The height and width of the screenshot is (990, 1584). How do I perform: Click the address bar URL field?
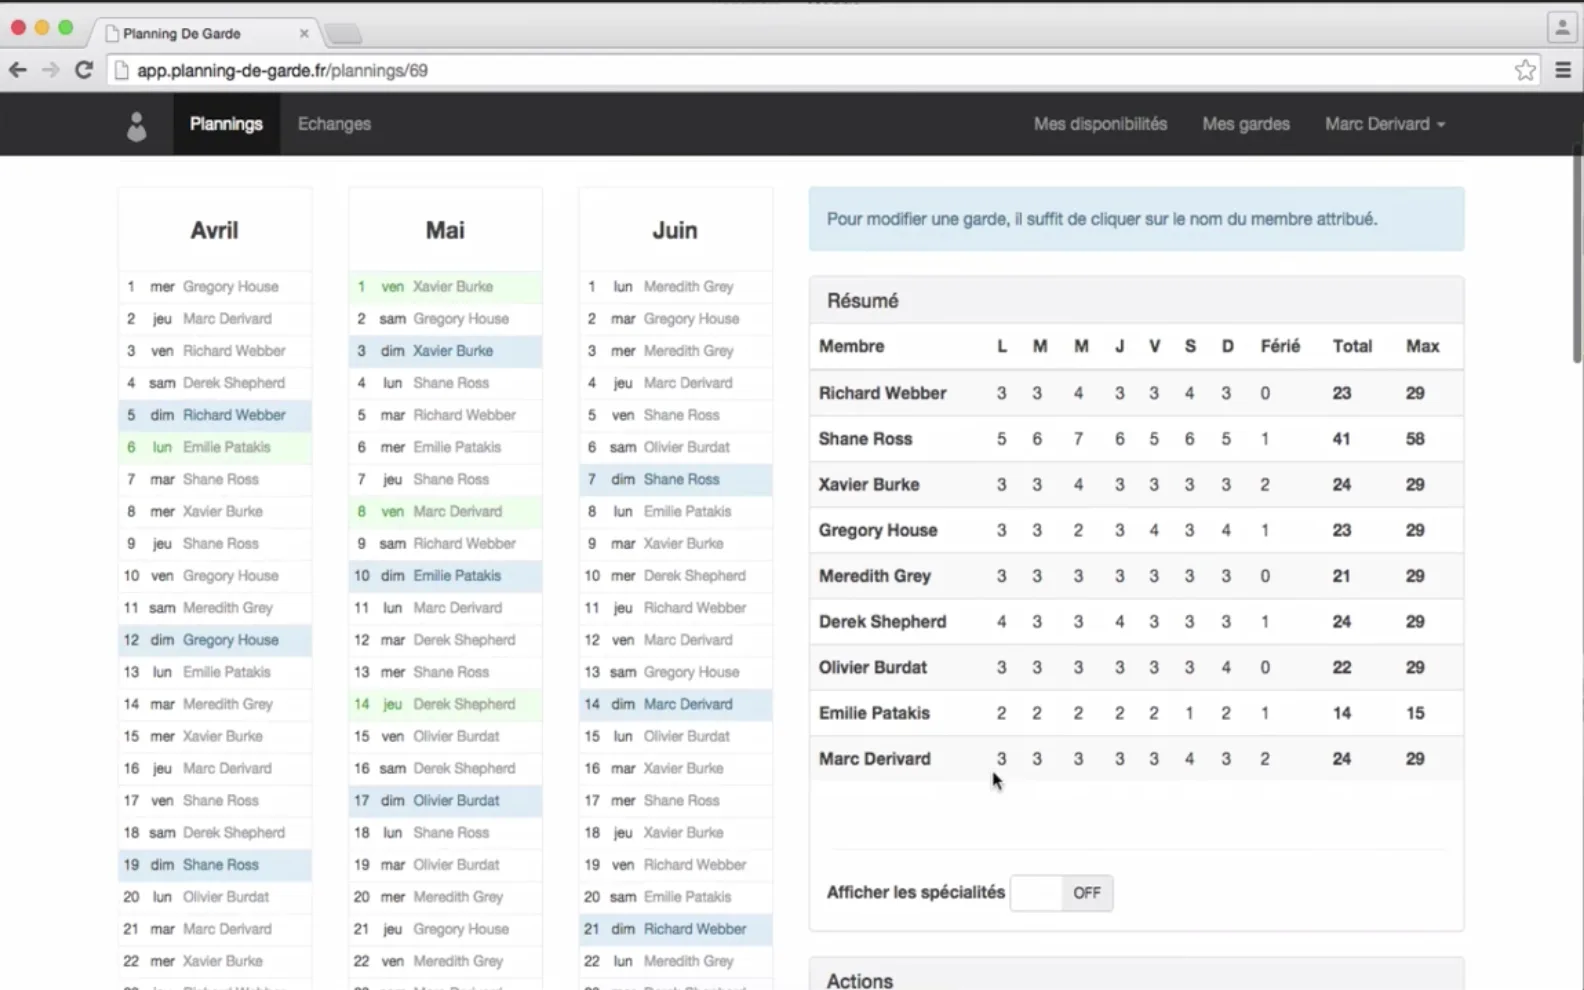pyautogui.click(x=810, y=70)
